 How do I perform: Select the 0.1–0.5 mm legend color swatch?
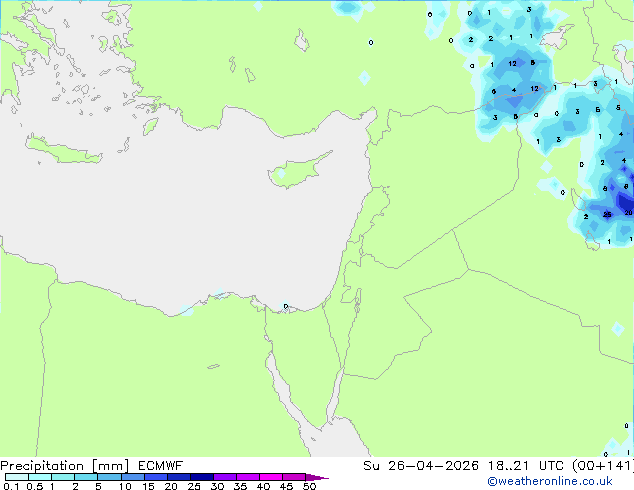pyautogui.click(x=17, y=477)
